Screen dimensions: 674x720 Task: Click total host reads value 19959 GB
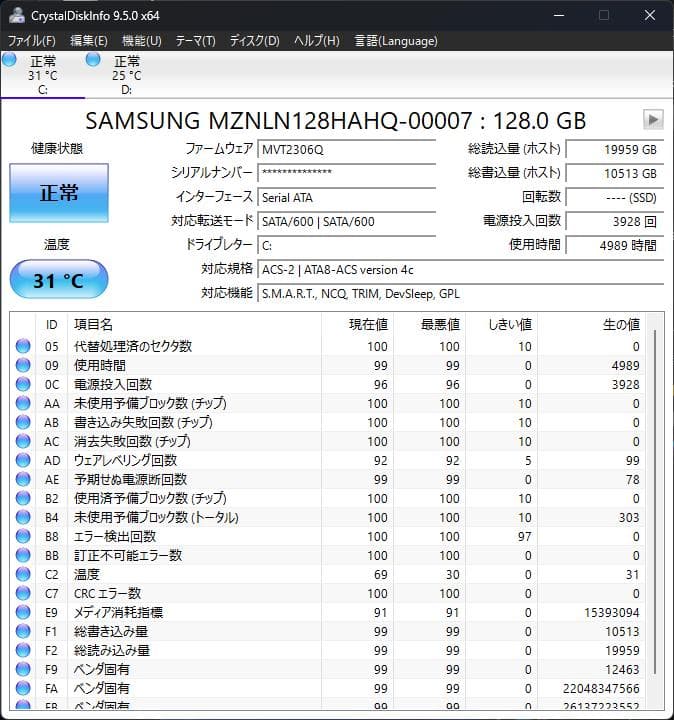[615, 150]
